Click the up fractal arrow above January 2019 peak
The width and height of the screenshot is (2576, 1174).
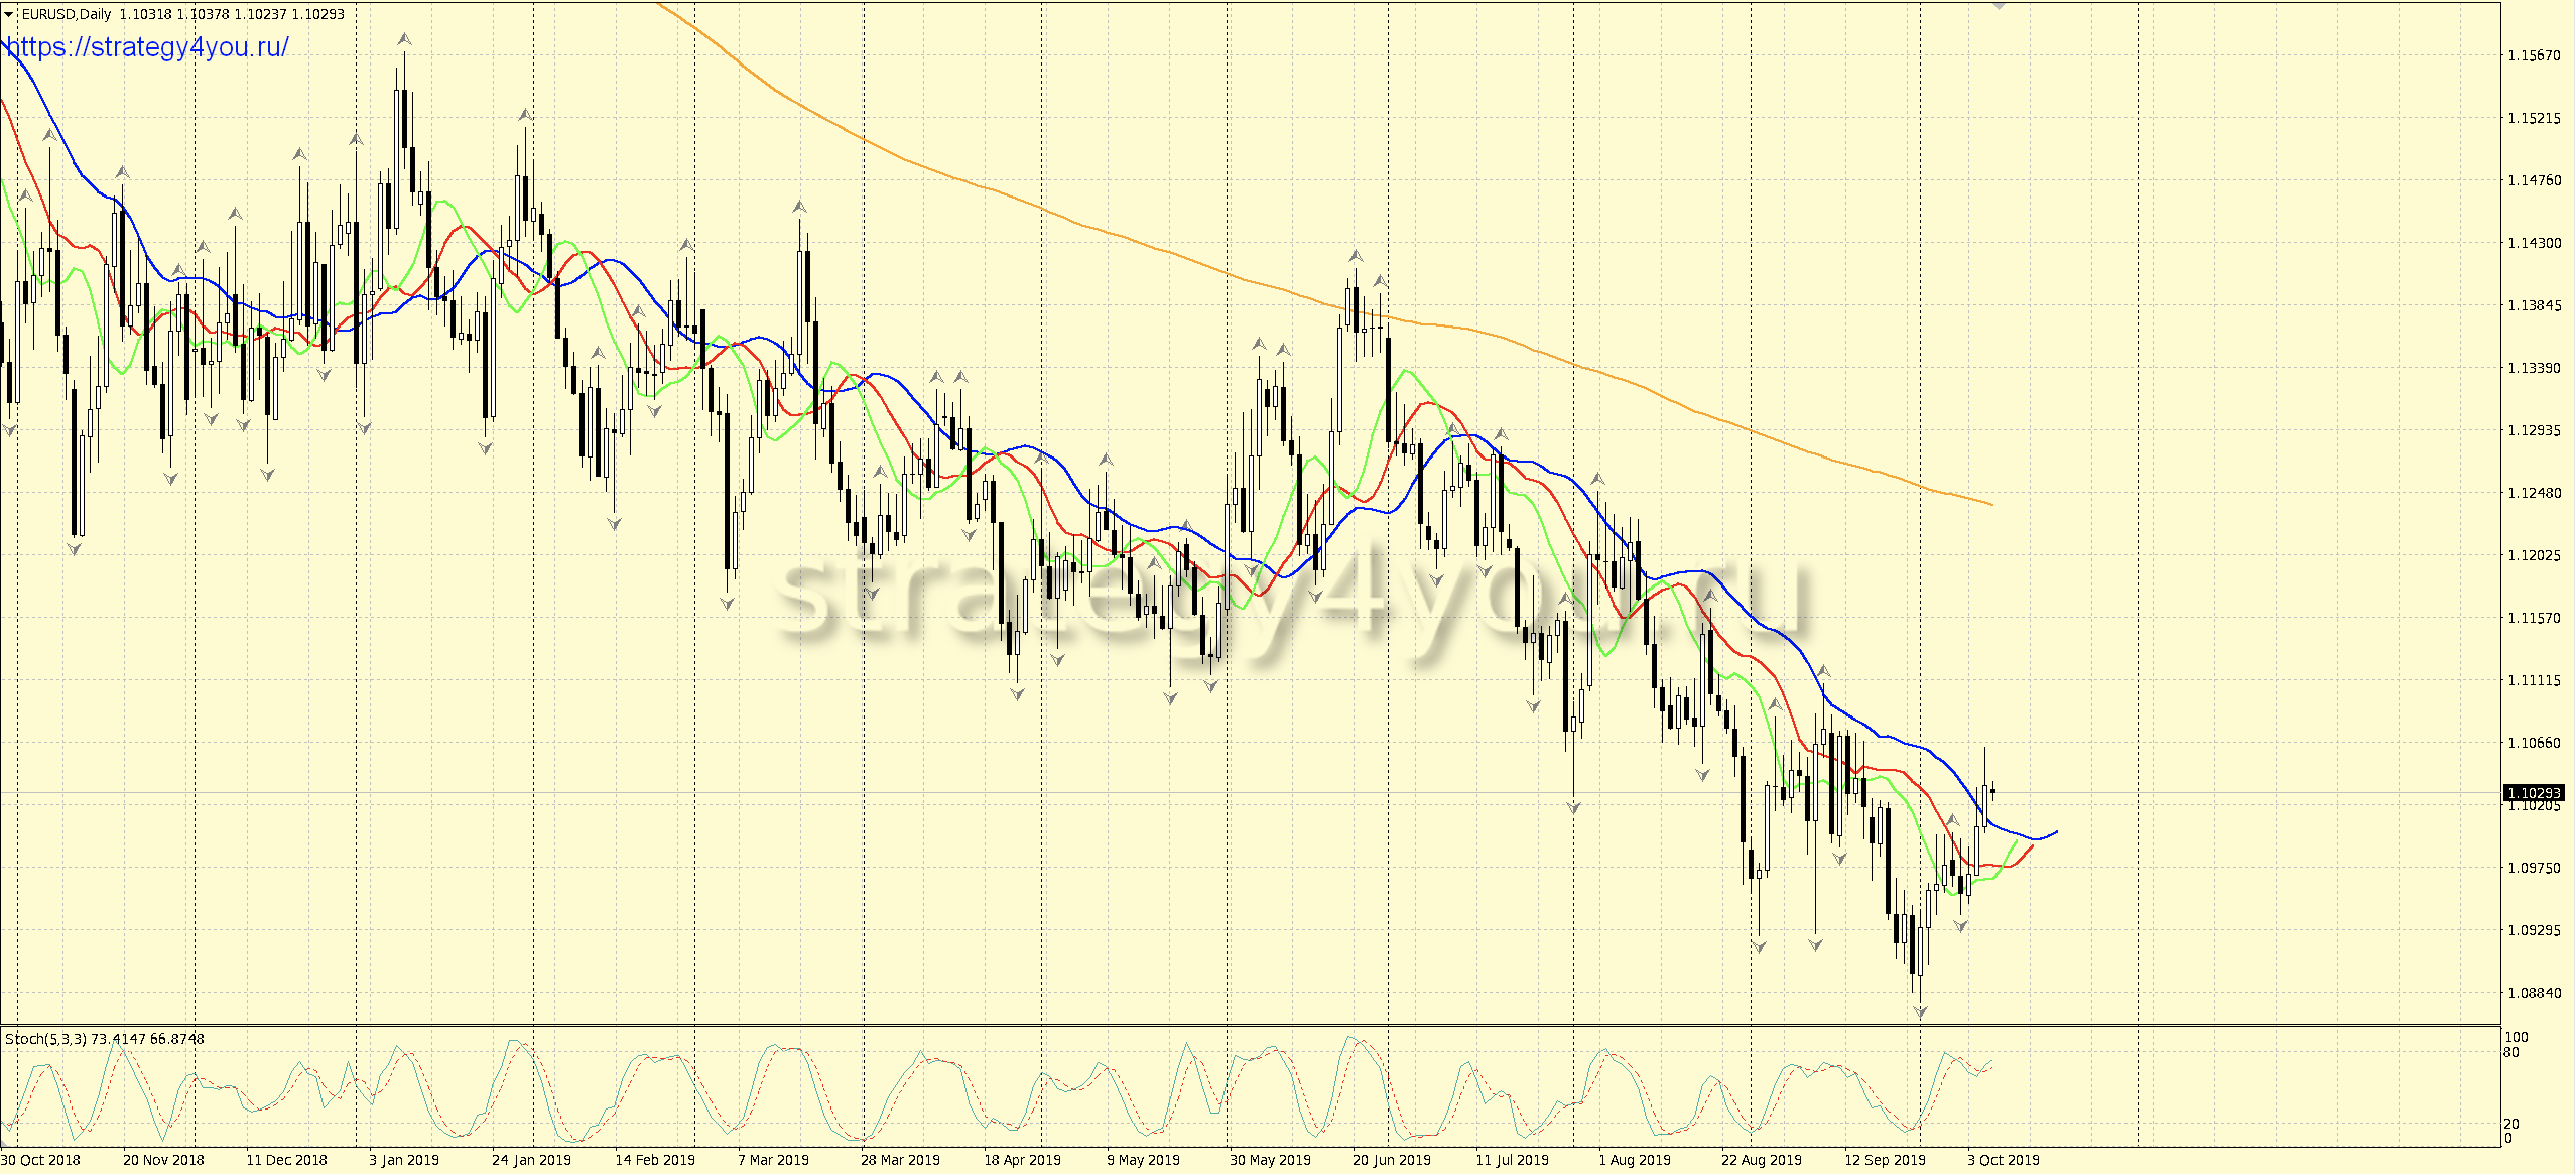404,39
